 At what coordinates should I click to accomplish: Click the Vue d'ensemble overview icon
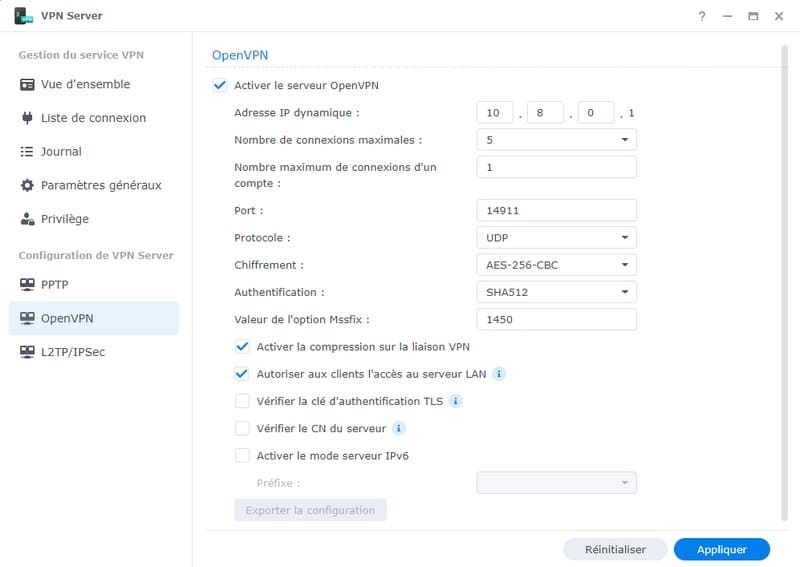pyautogui.click(x=28, y=85)
